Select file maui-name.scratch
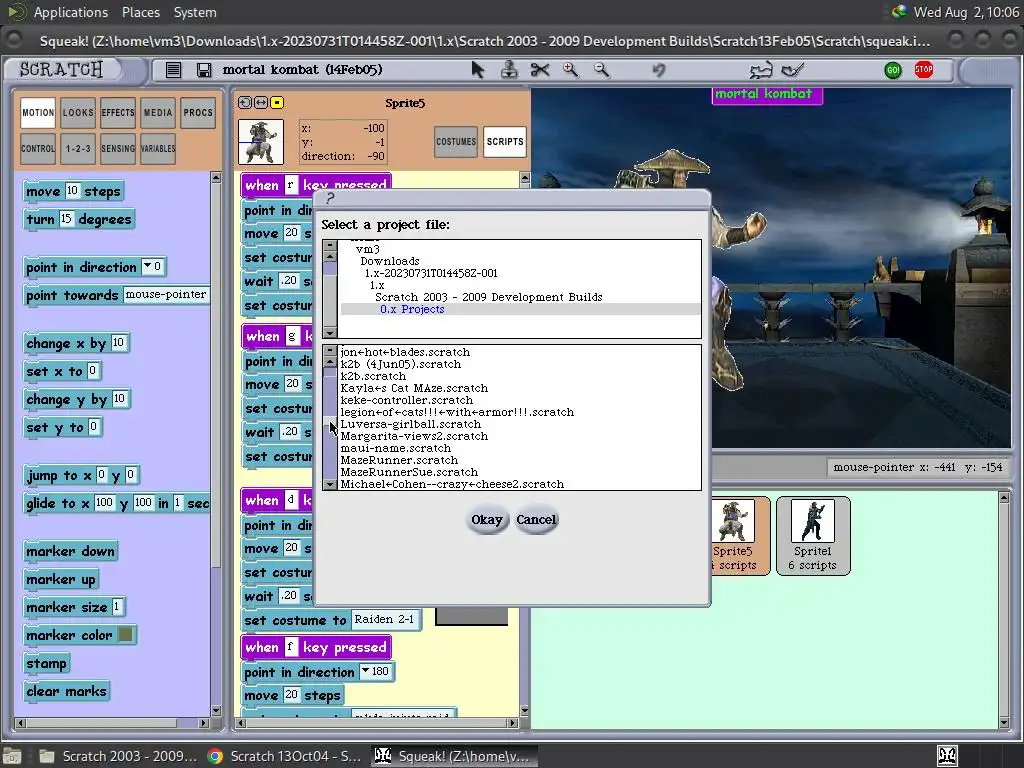Viewport: 1024px width, 768px height. point(395,449)
